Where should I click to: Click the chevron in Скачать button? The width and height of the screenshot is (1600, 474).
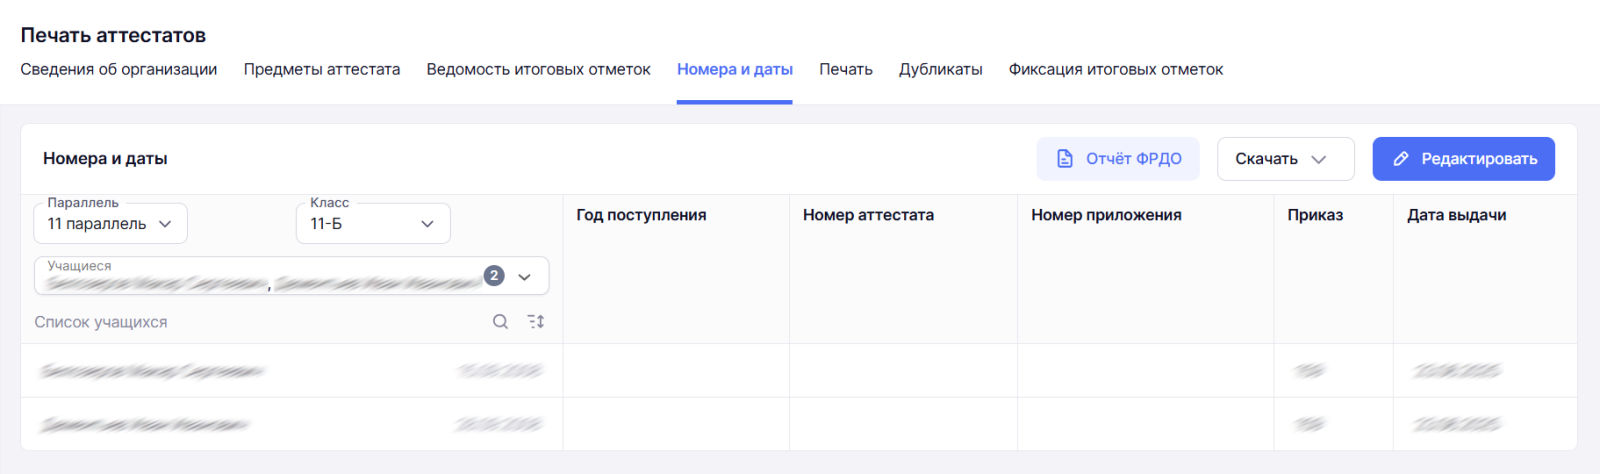click(1318, 159)
